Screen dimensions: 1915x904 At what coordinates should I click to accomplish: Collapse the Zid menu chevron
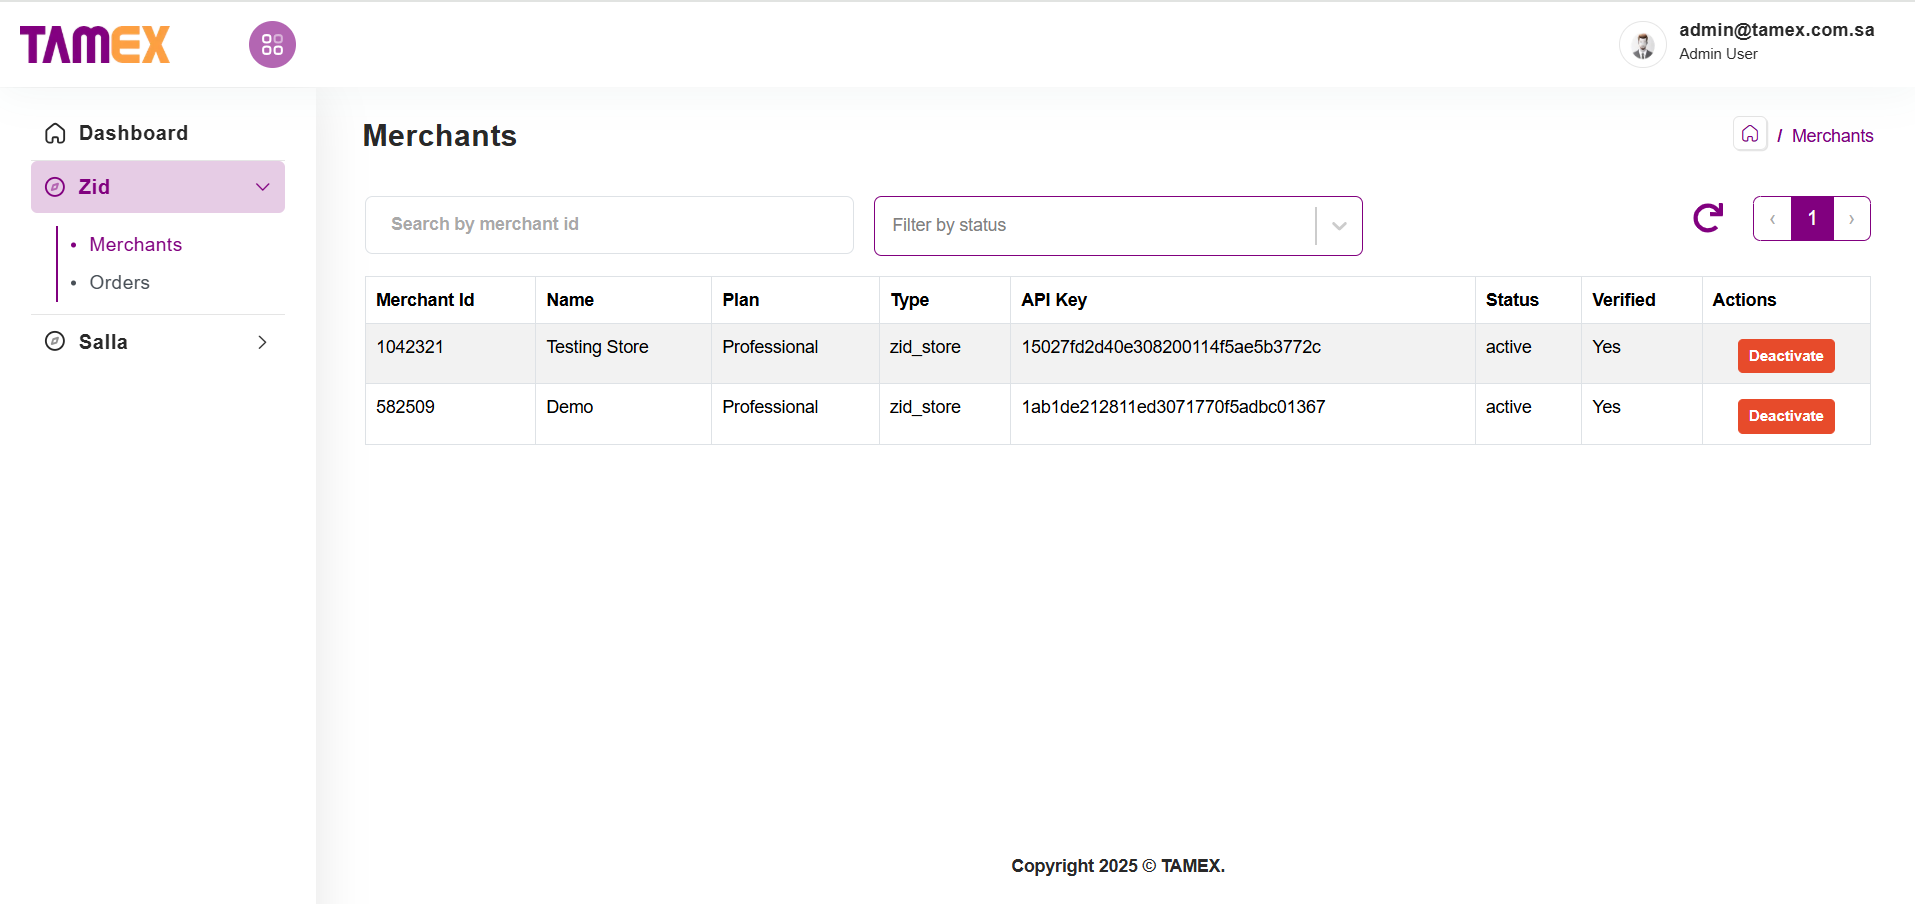pyautogui.click(x=263, y=187)
